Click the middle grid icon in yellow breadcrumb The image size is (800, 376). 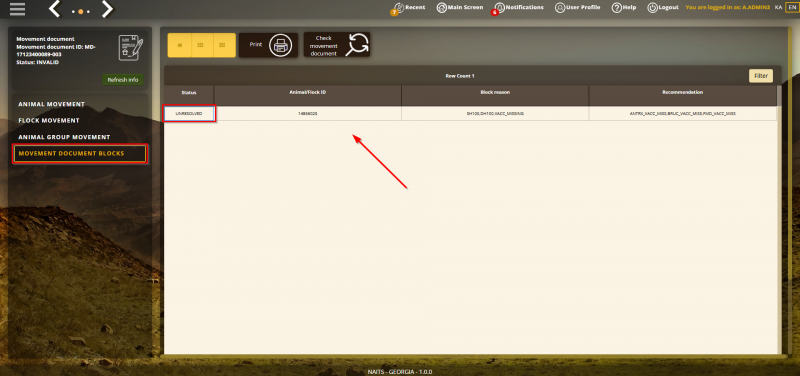pos(201,45)
